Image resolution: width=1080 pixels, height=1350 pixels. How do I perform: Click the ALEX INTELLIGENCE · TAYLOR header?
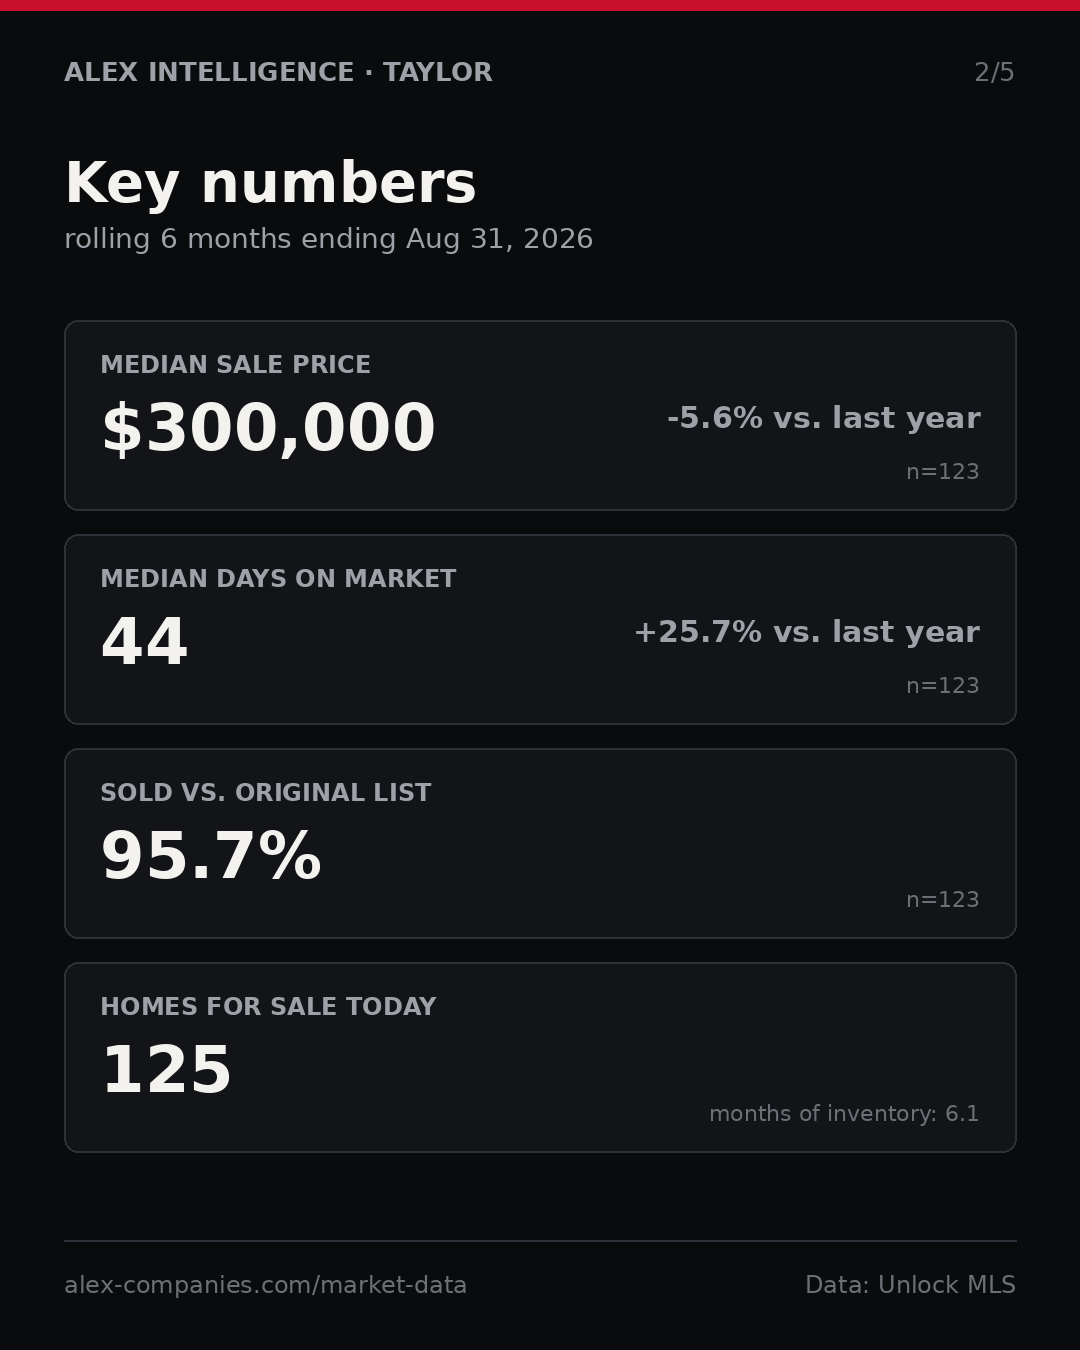[278, 73]
